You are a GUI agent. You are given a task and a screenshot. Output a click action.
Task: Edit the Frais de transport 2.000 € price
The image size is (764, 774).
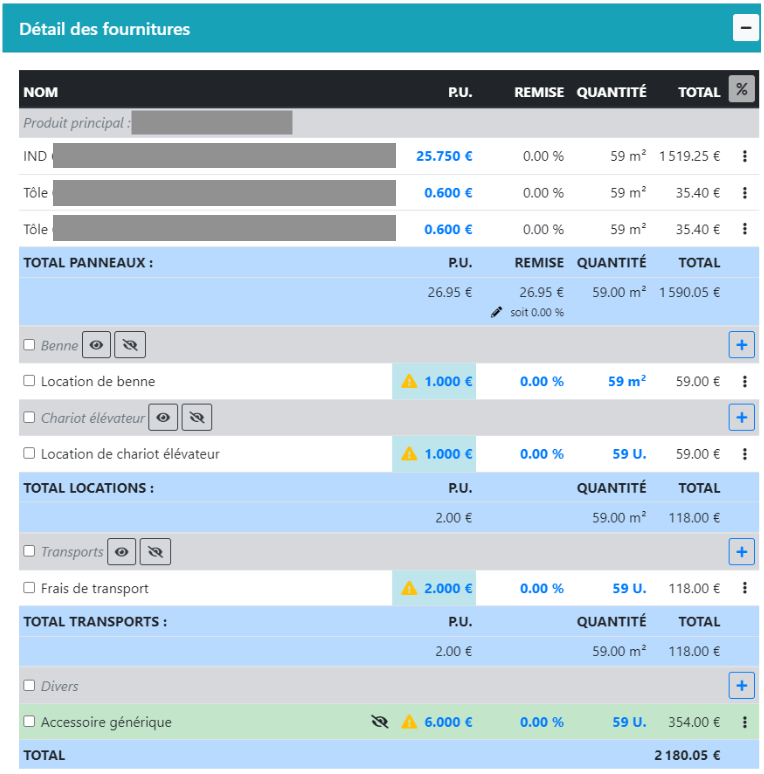(x=448, y=588)
